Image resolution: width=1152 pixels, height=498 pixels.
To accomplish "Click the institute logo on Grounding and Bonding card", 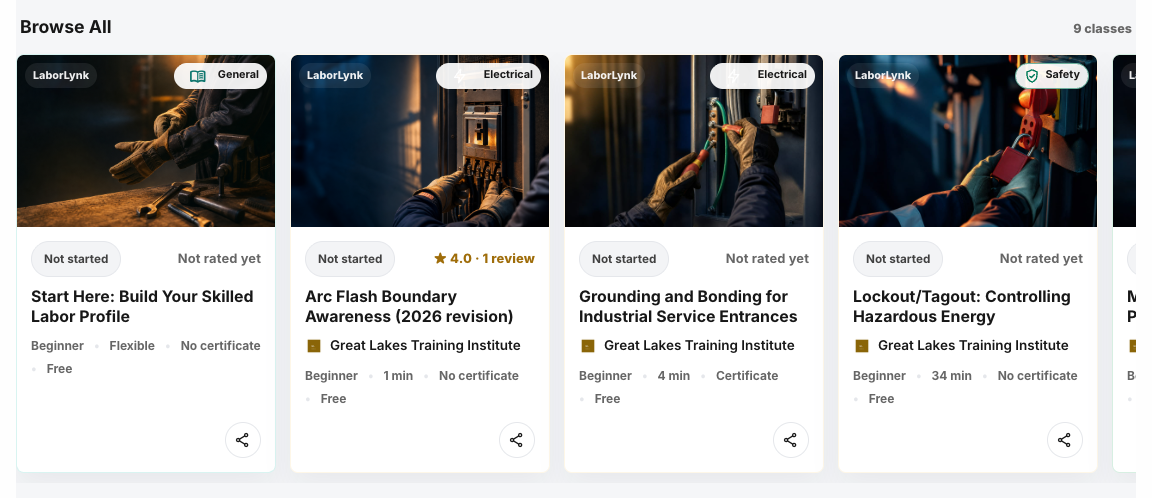I will [588, 346].
